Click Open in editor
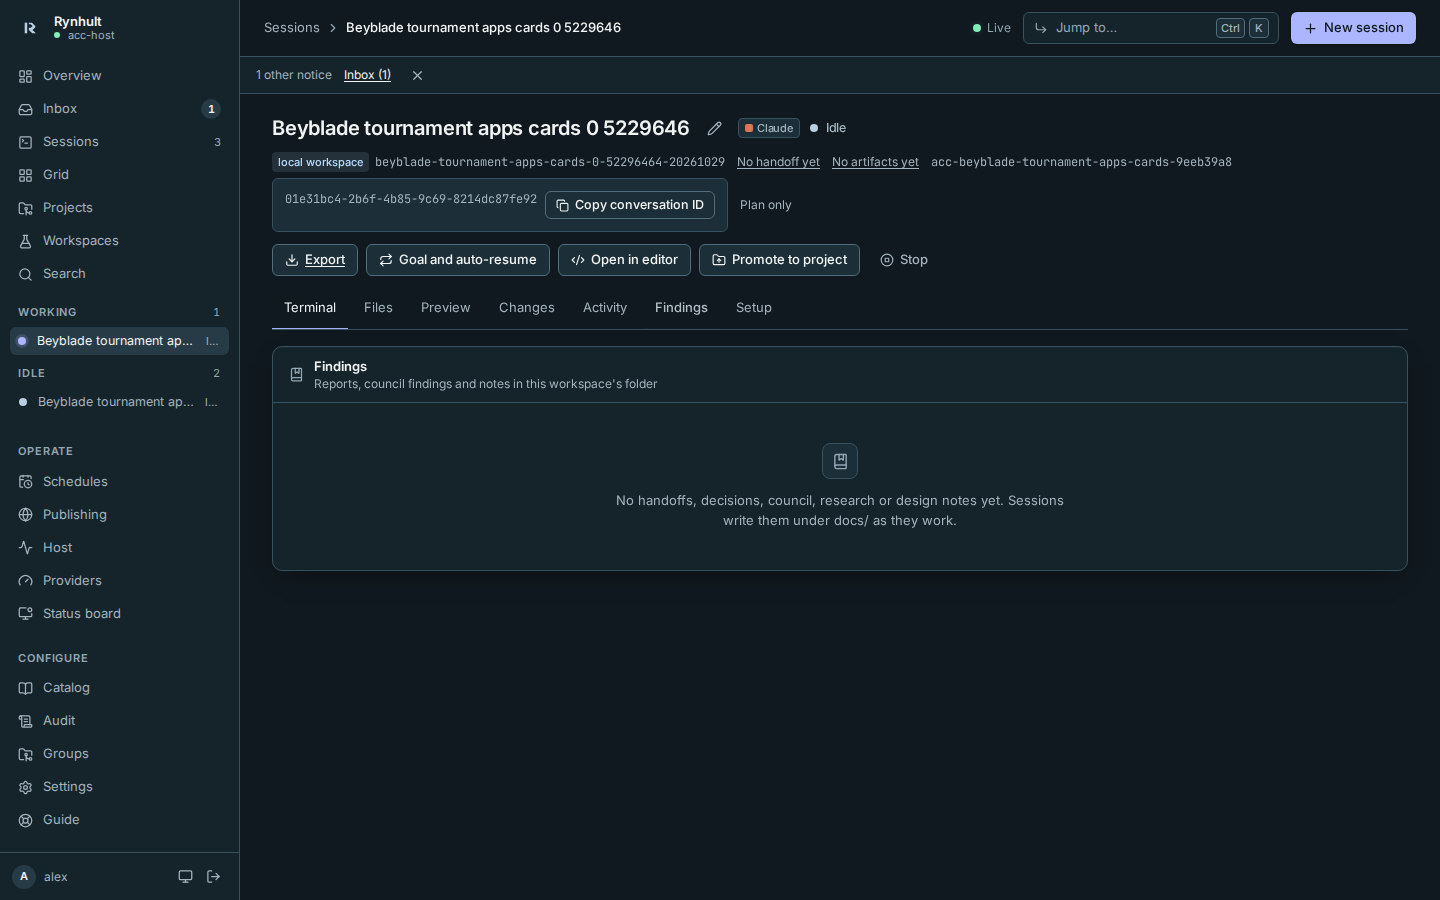Screen dimensions: 1440x900 pyautogui.click(x=624, y=260)
